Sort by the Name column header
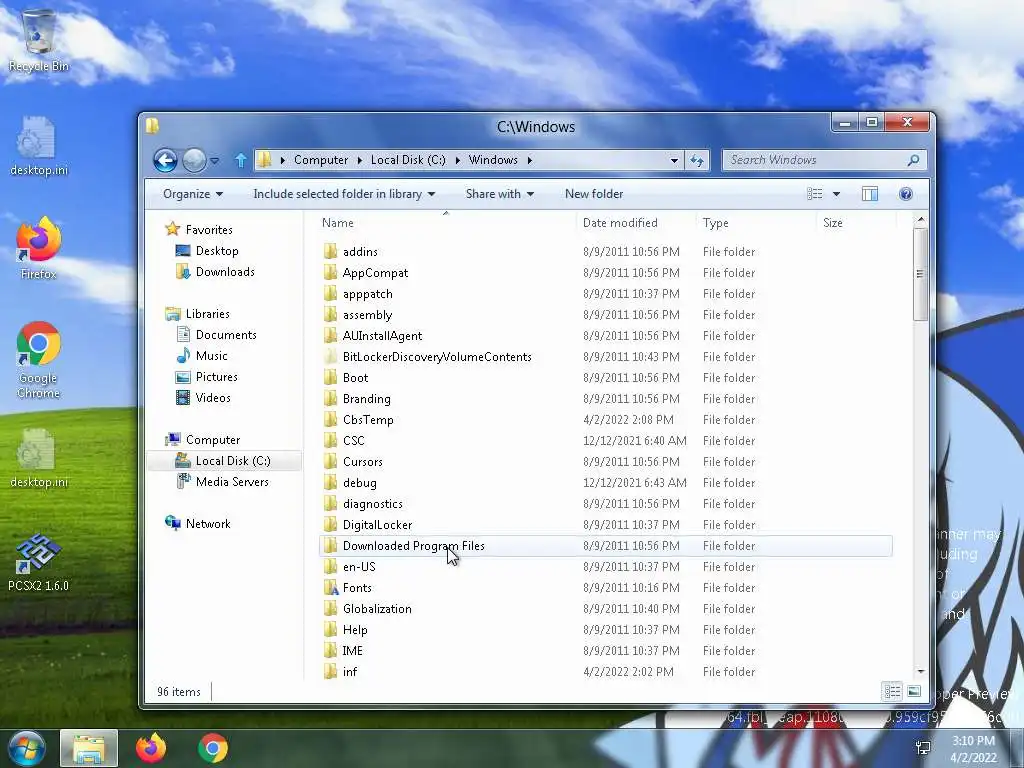Screen dimensions: 1024x768 click(446, 223)
